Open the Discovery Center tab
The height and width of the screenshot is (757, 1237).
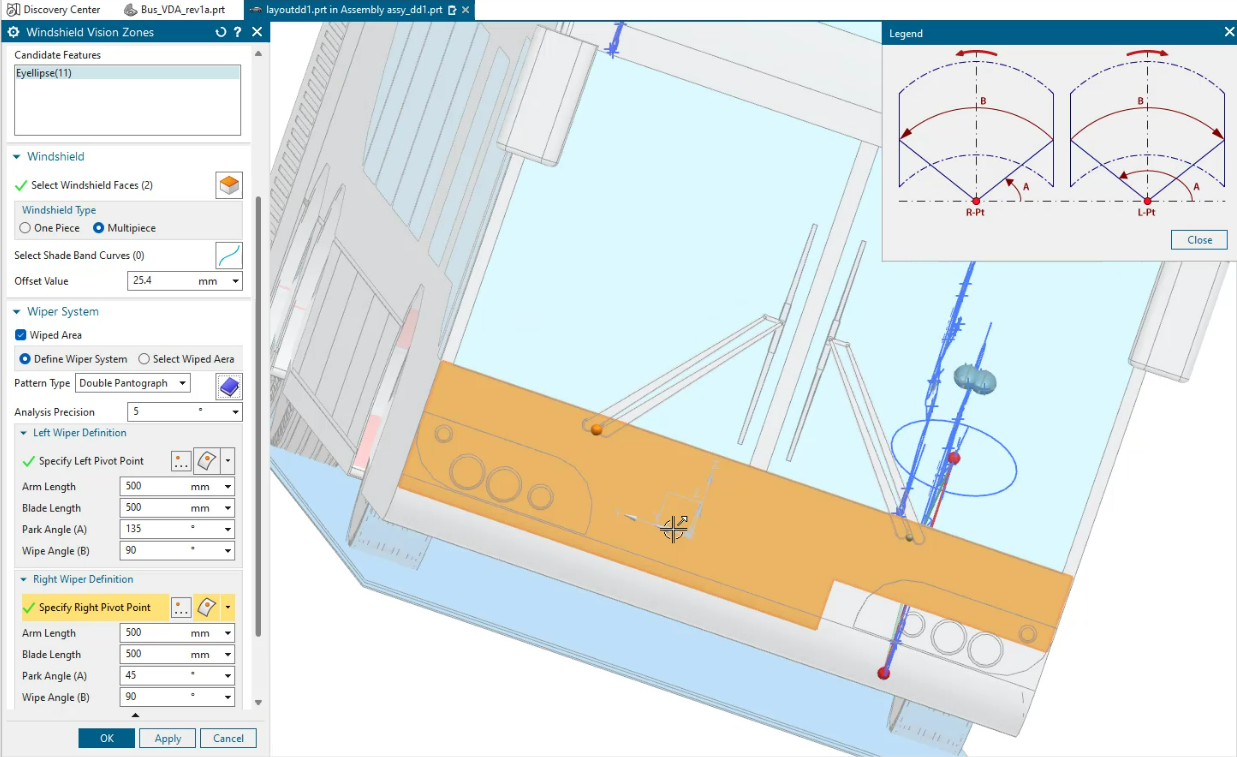(55, 9)
